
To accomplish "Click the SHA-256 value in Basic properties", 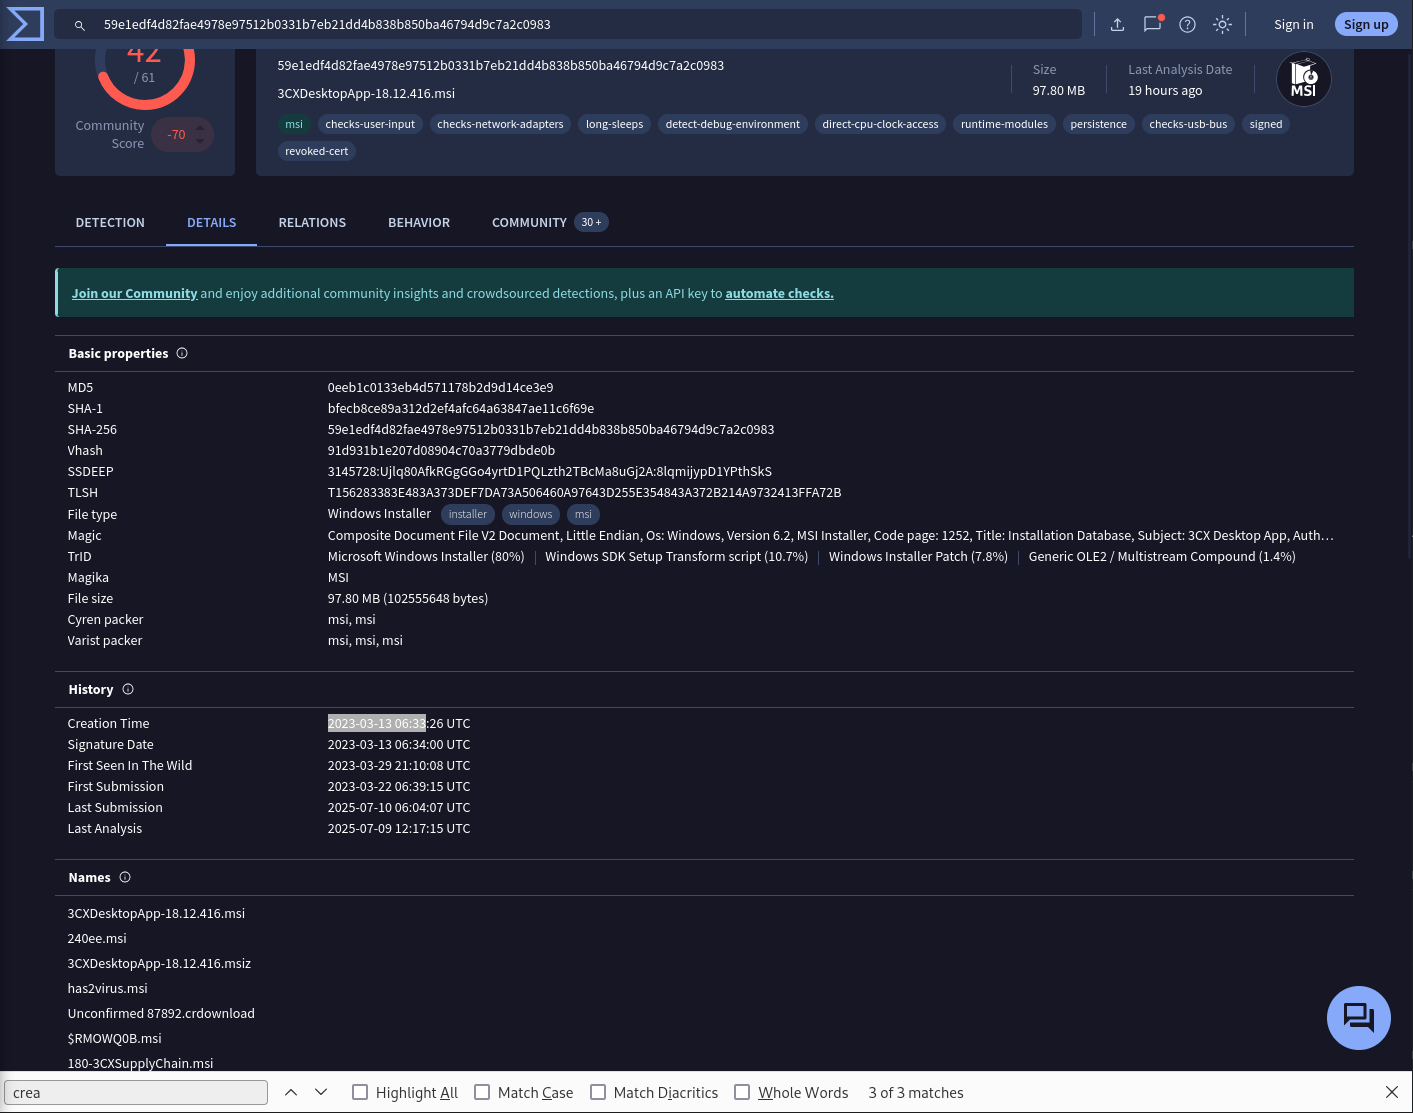I will click(x=551, y=429).
